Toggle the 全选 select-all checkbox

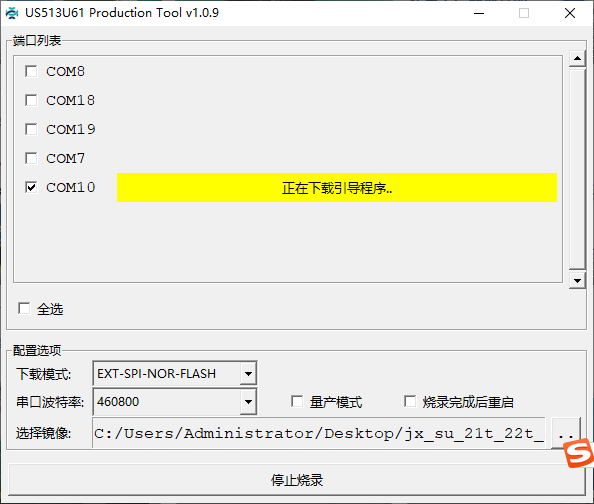pyautogui.click(x=24, y=308)
